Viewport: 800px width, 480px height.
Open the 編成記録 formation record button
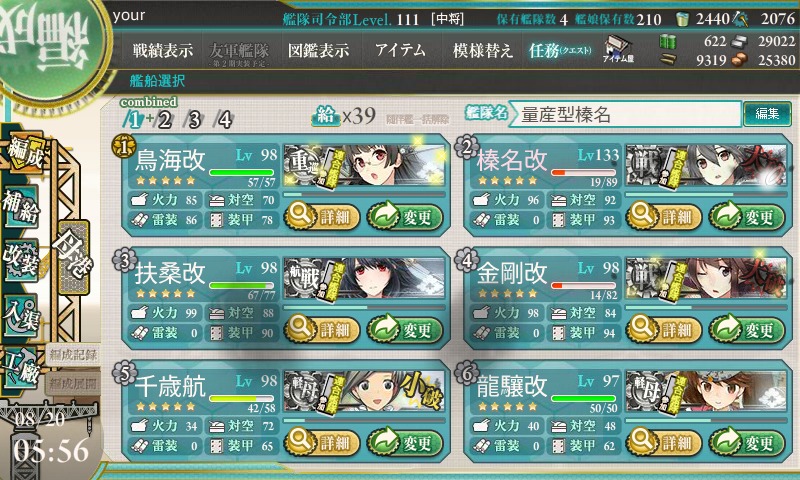coord(73,355)
